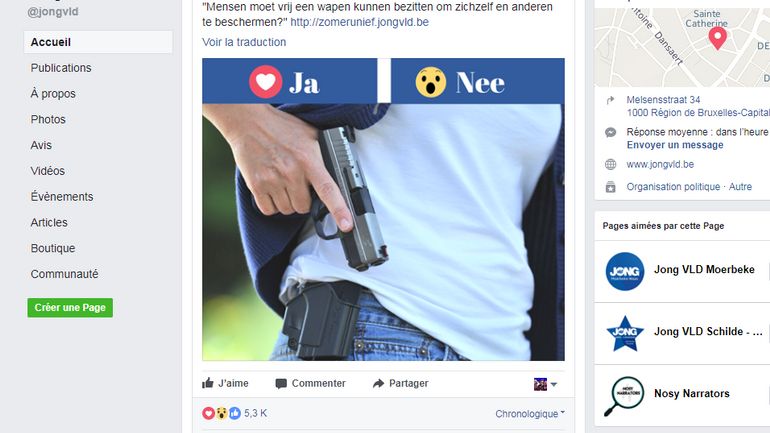Click the Partager share arrow icon
Image resolution: width=770 pixels, height=433 pixels.
click(378, 383)
